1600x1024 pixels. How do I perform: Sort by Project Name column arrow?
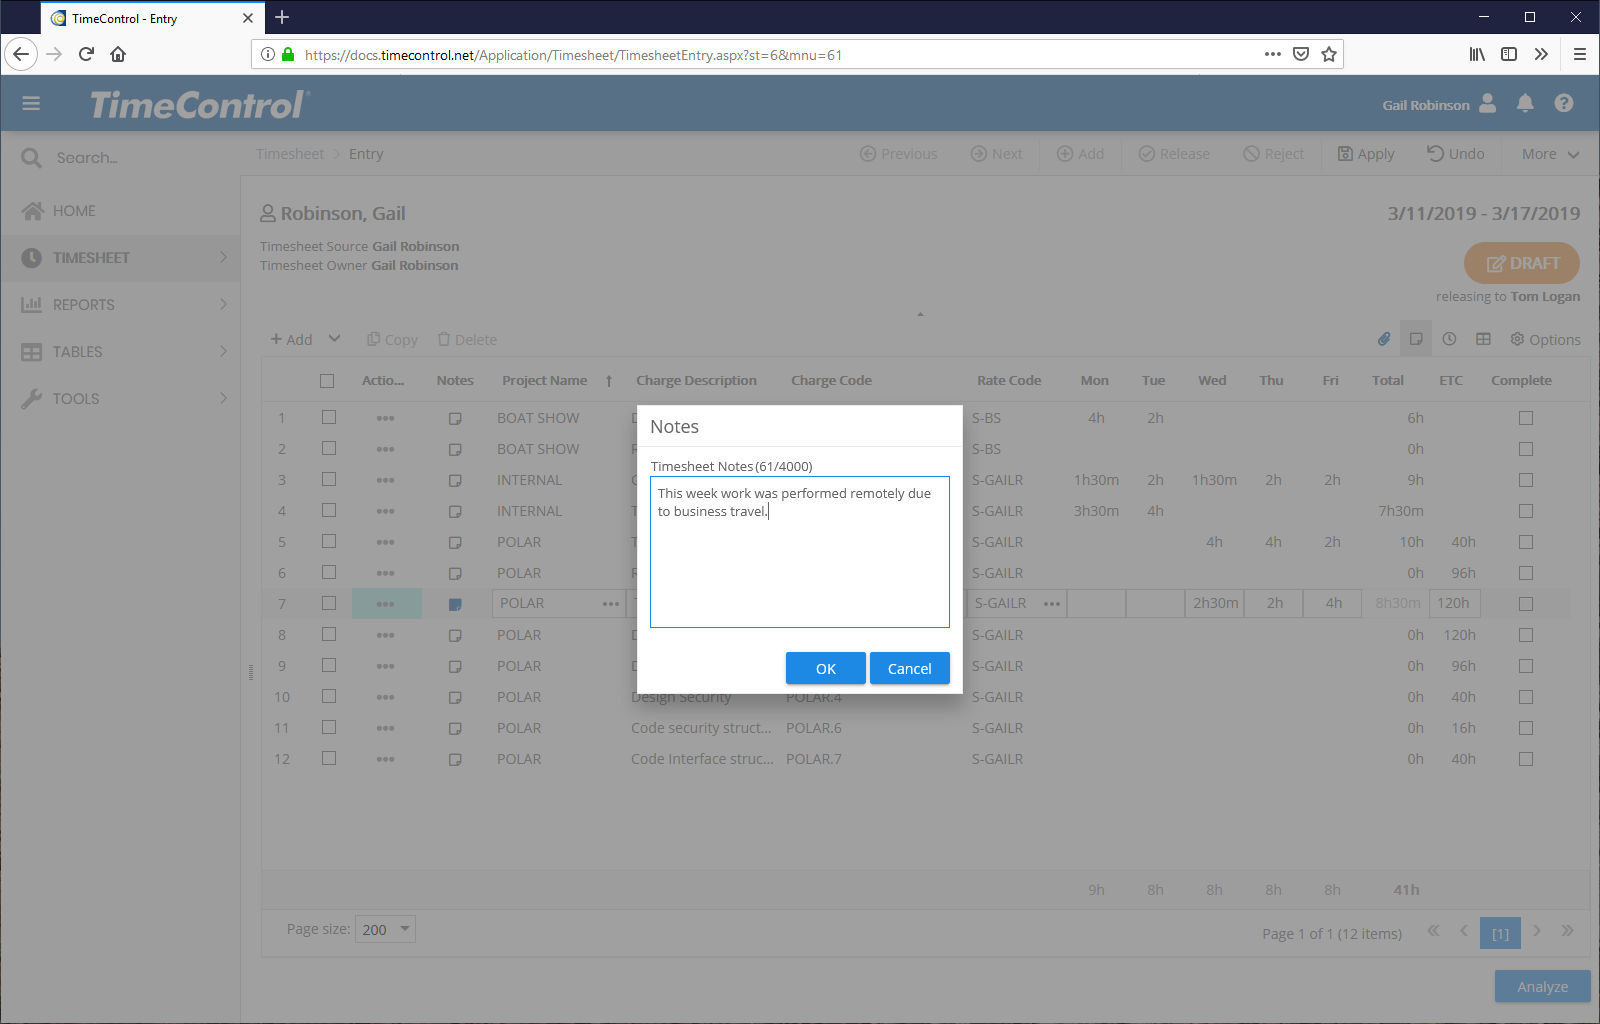(x=608, y=381)
